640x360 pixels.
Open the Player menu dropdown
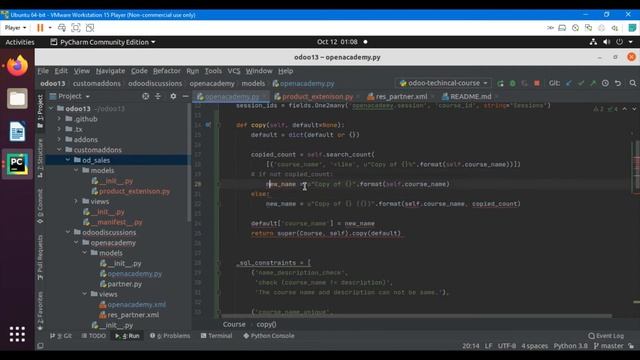16,28
